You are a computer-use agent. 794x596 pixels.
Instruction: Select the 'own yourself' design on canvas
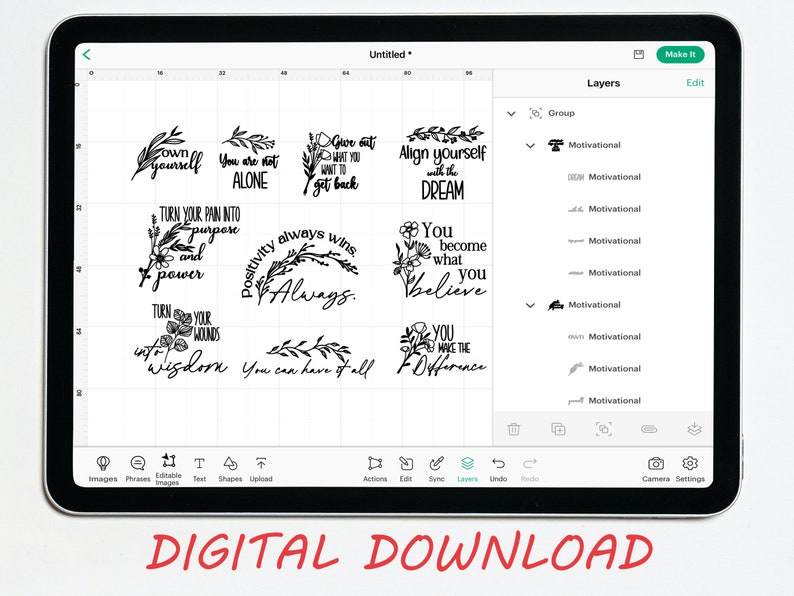point(167,153)
